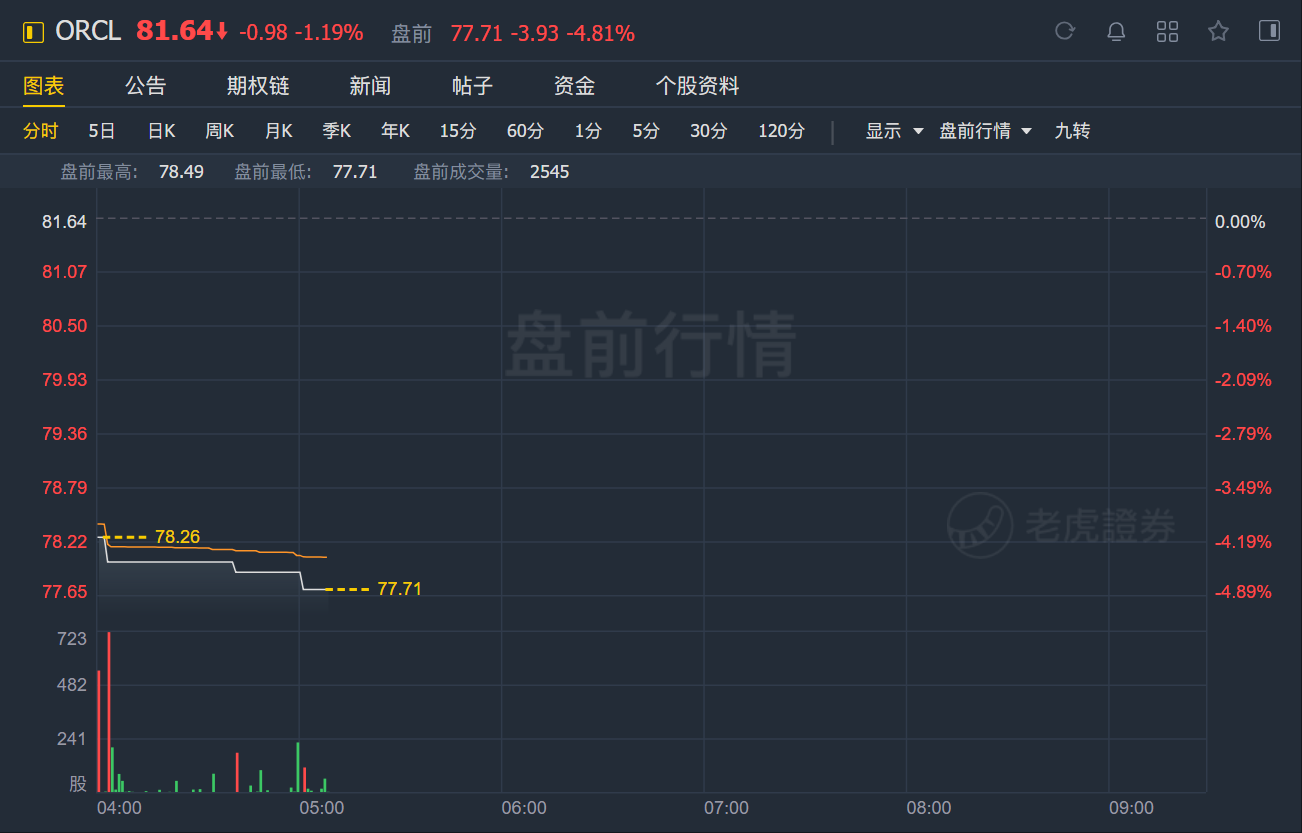
Task: Switch to the 新闻 news tab
Action: (370, 86)
